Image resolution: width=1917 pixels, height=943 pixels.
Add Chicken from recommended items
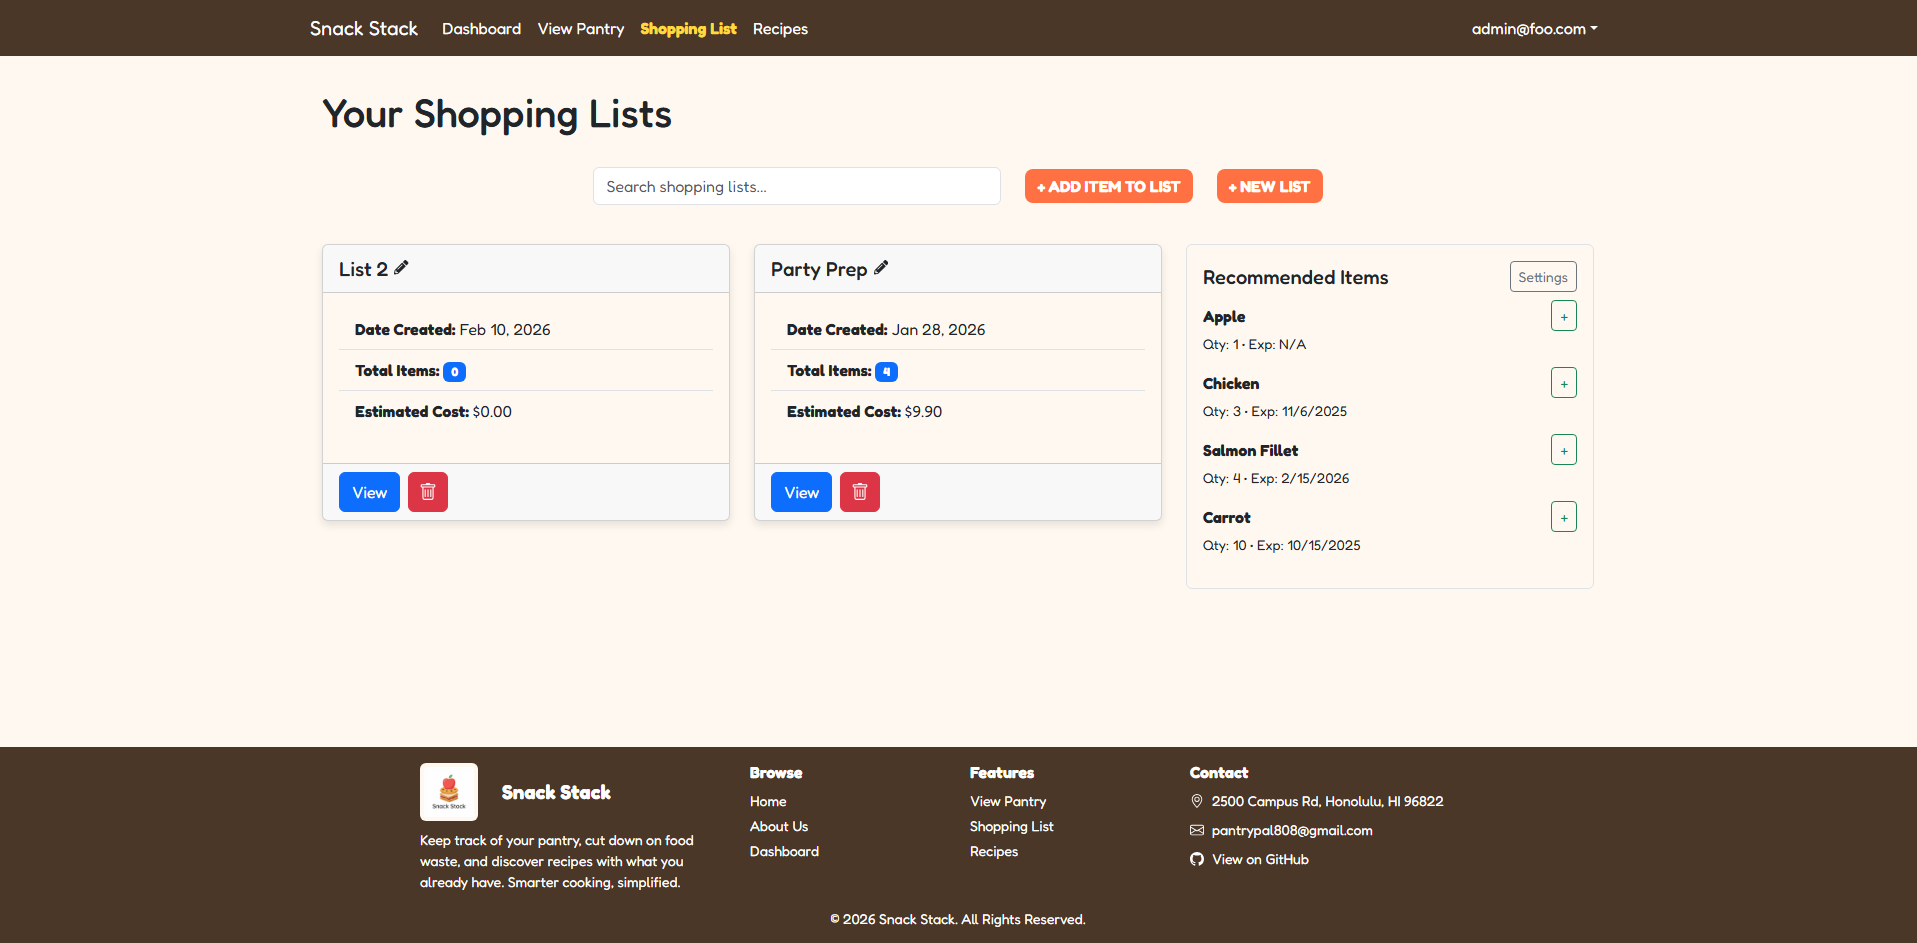point(1563,382)
